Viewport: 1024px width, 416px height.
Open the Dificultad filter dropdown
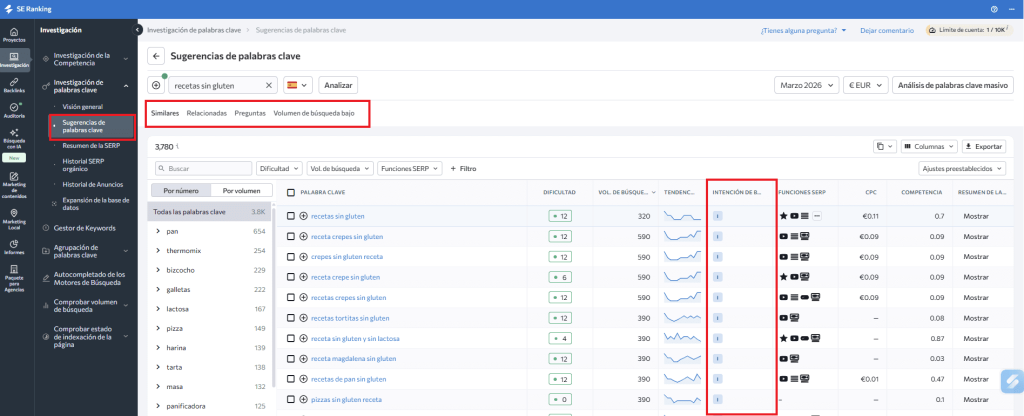point(278,169)
